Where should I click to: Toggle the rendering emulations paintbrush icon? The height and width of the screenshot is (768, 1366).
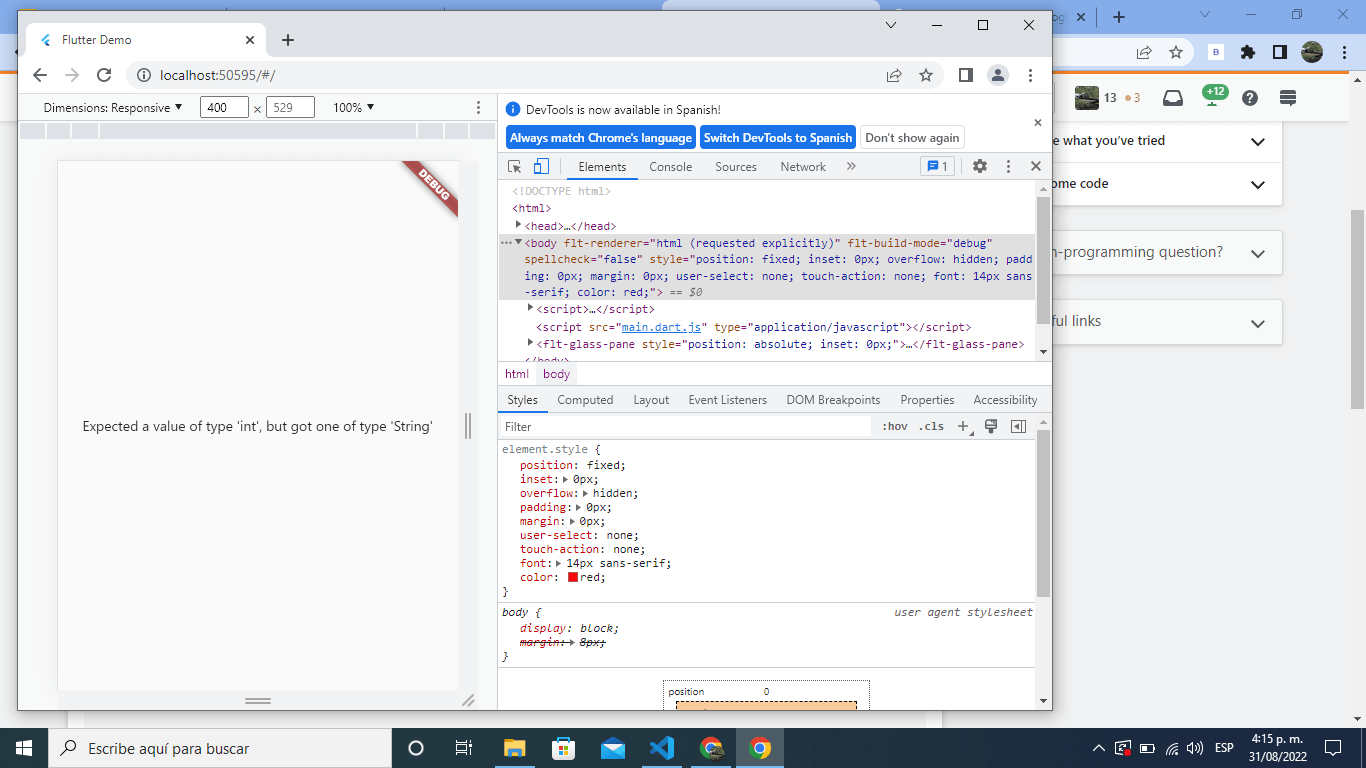(991, 426)
